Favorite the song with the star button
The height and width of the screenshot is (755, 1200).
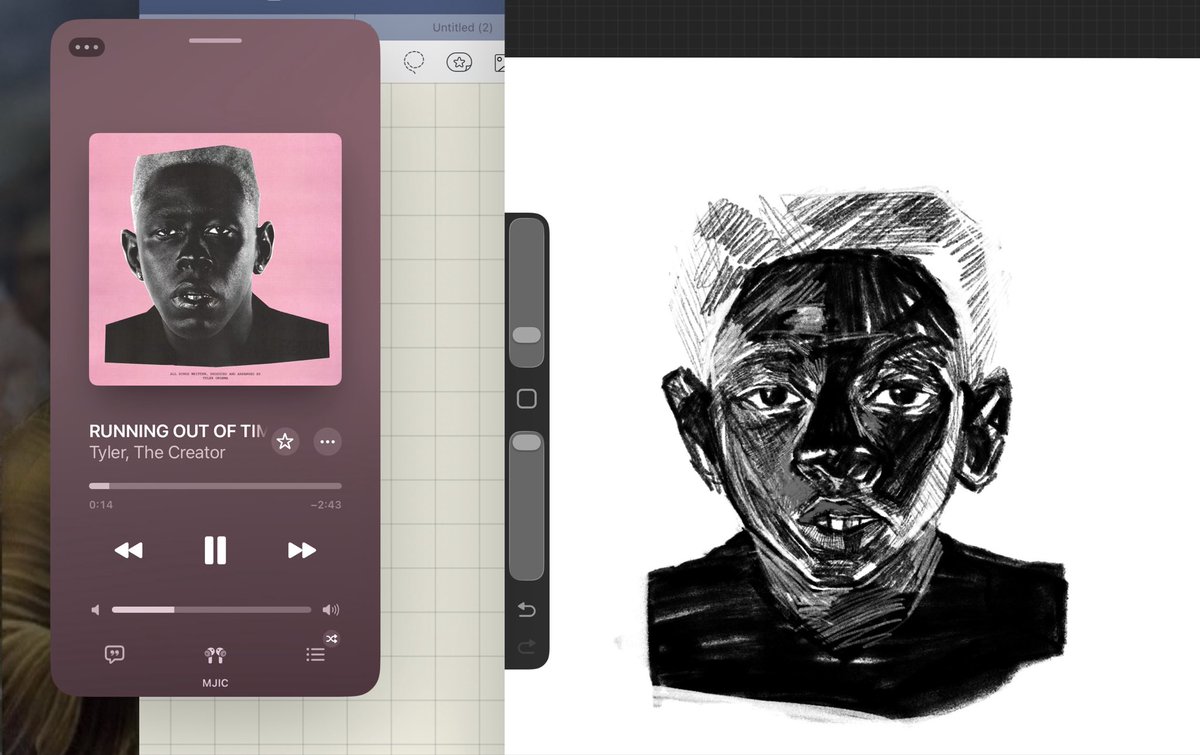click(x=285, y=441)
